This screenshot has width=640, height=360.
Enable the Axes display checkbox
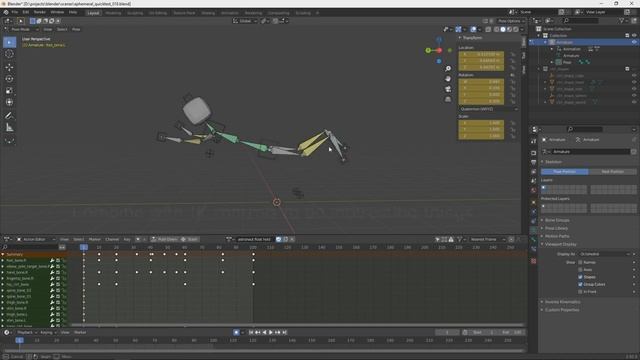coord(580,270)
